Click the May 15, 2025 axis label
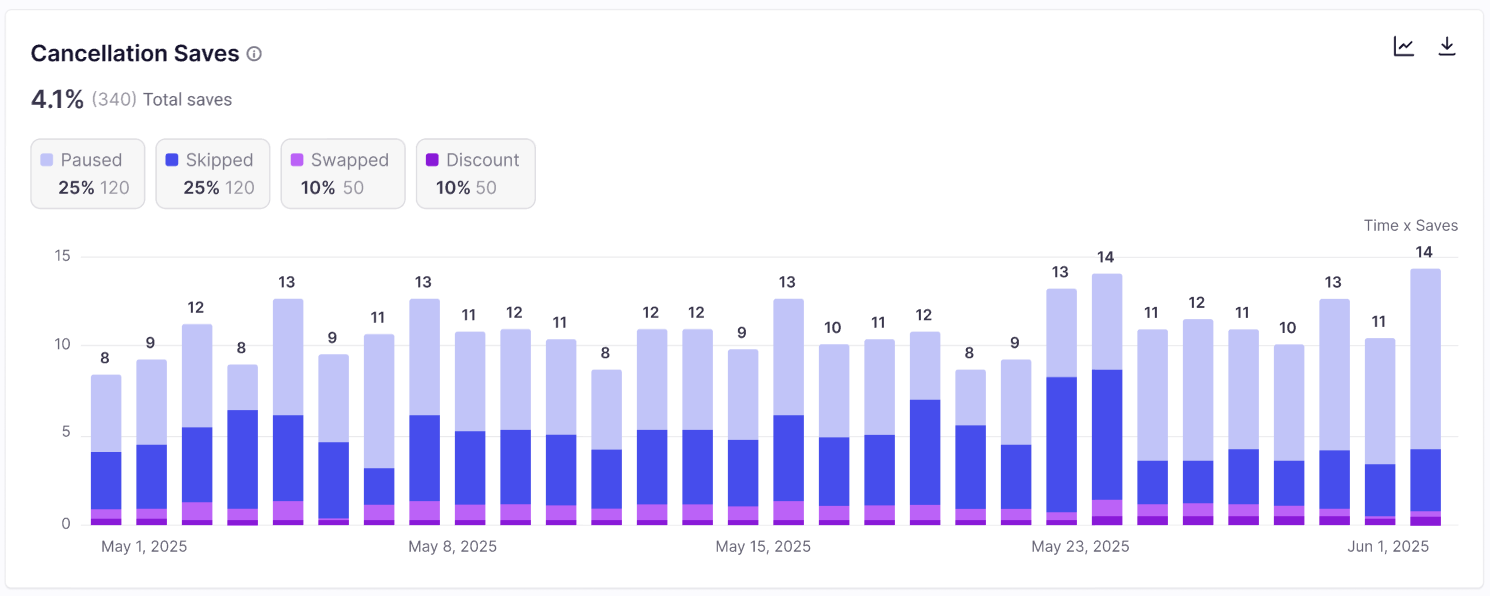Viewport: 1490px width, 596px height. click(763, 547)
